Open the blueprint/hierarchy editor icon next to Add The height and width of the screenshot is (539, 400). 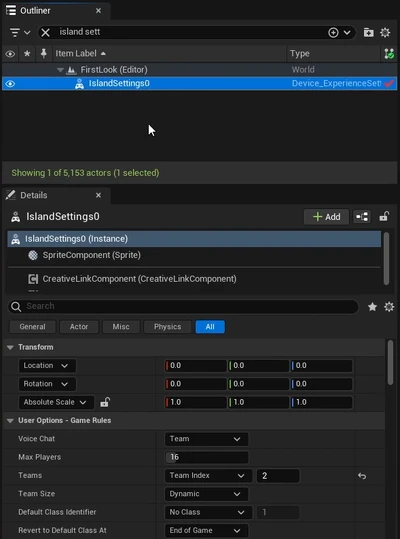click(x=362, y=217)
